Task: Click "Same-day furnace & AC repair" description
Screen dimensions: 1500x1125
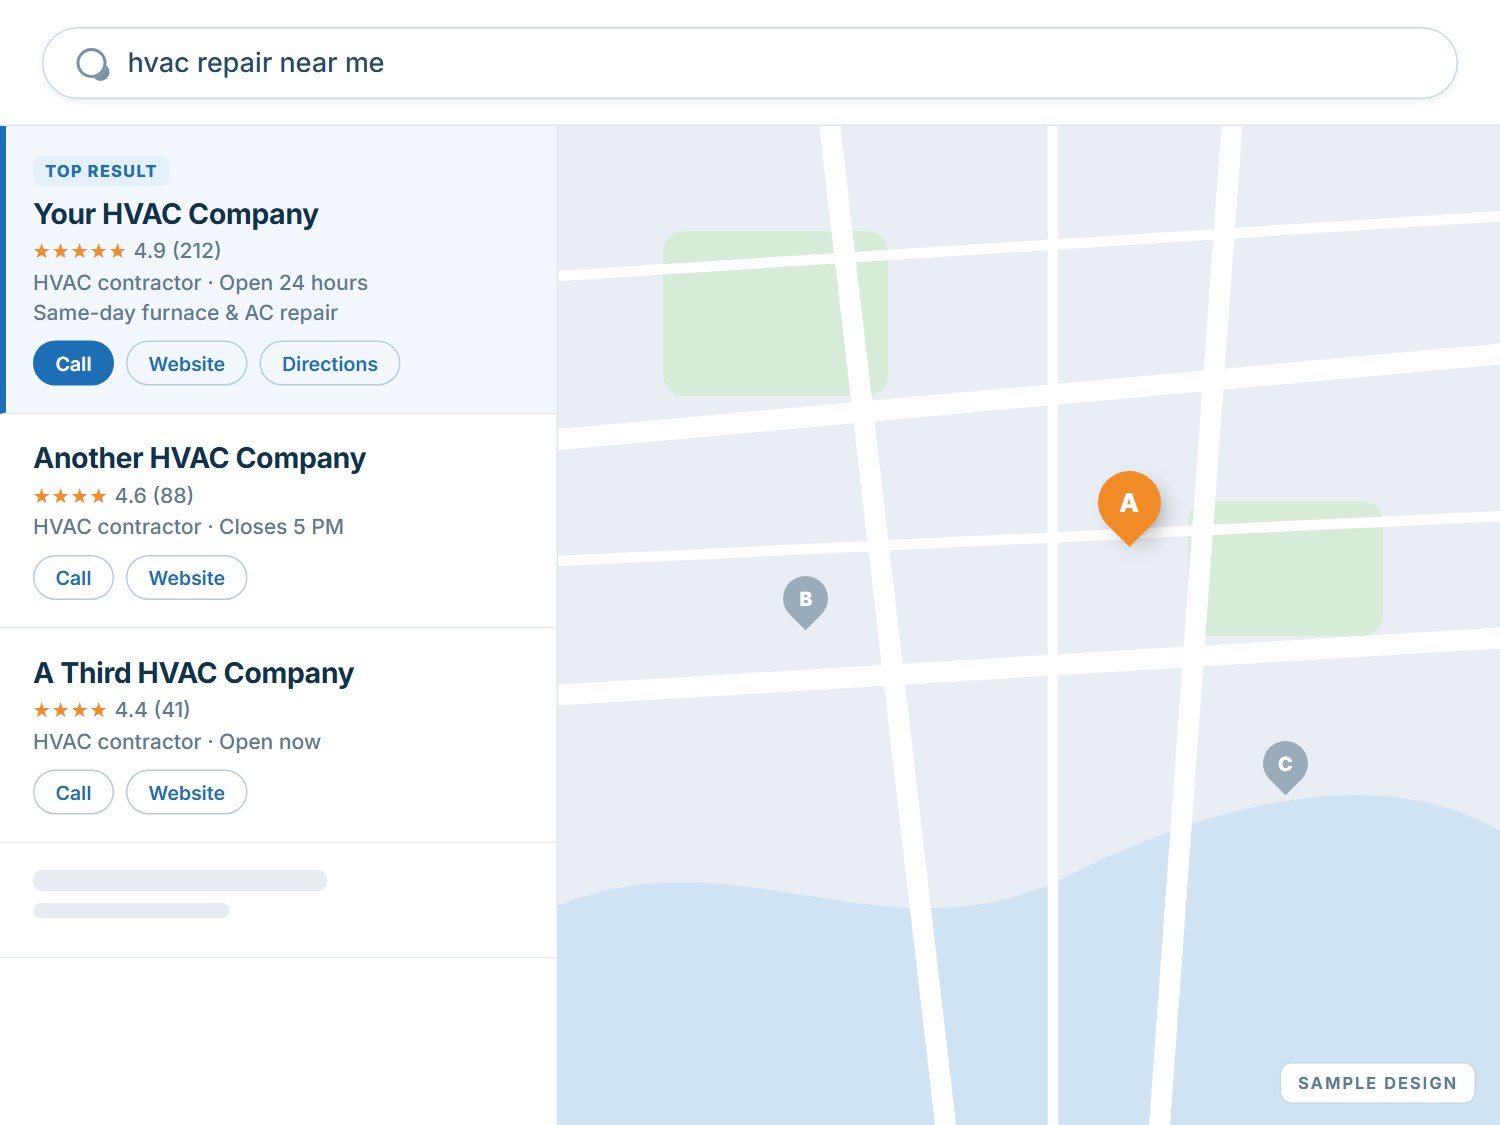Action: coord(186,312)
